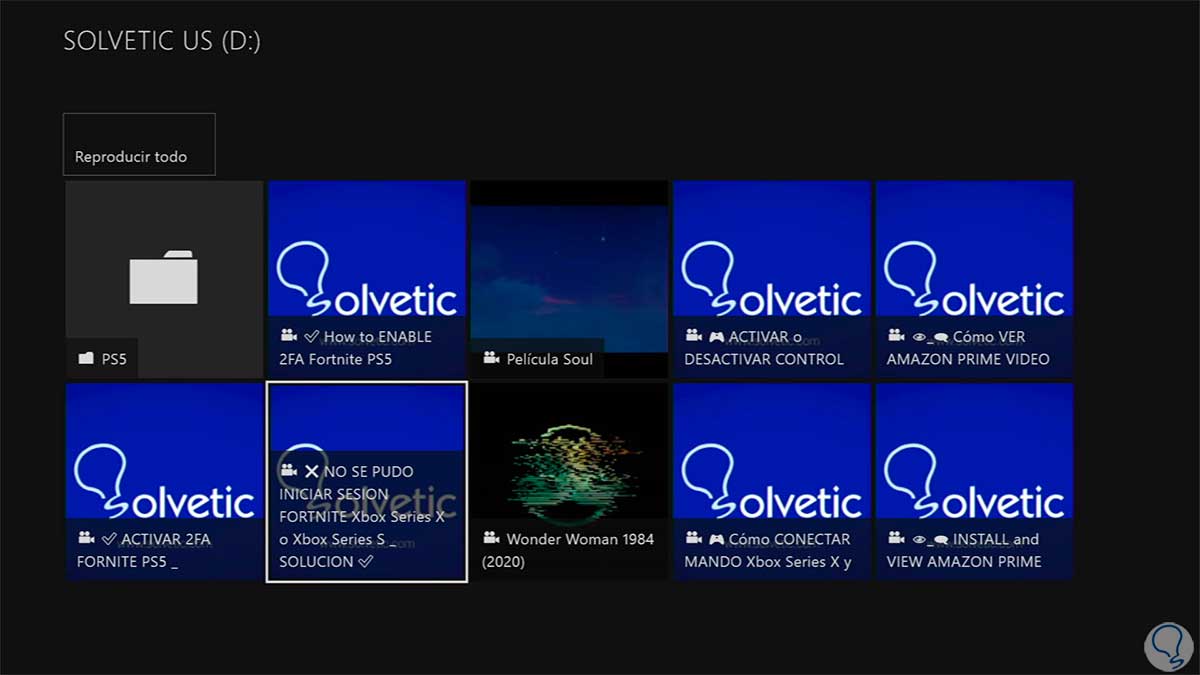Open the INSTALL and VIEW AMAZON PRIME video
This screenshot has height=675, width=1200.
[974, 481]
